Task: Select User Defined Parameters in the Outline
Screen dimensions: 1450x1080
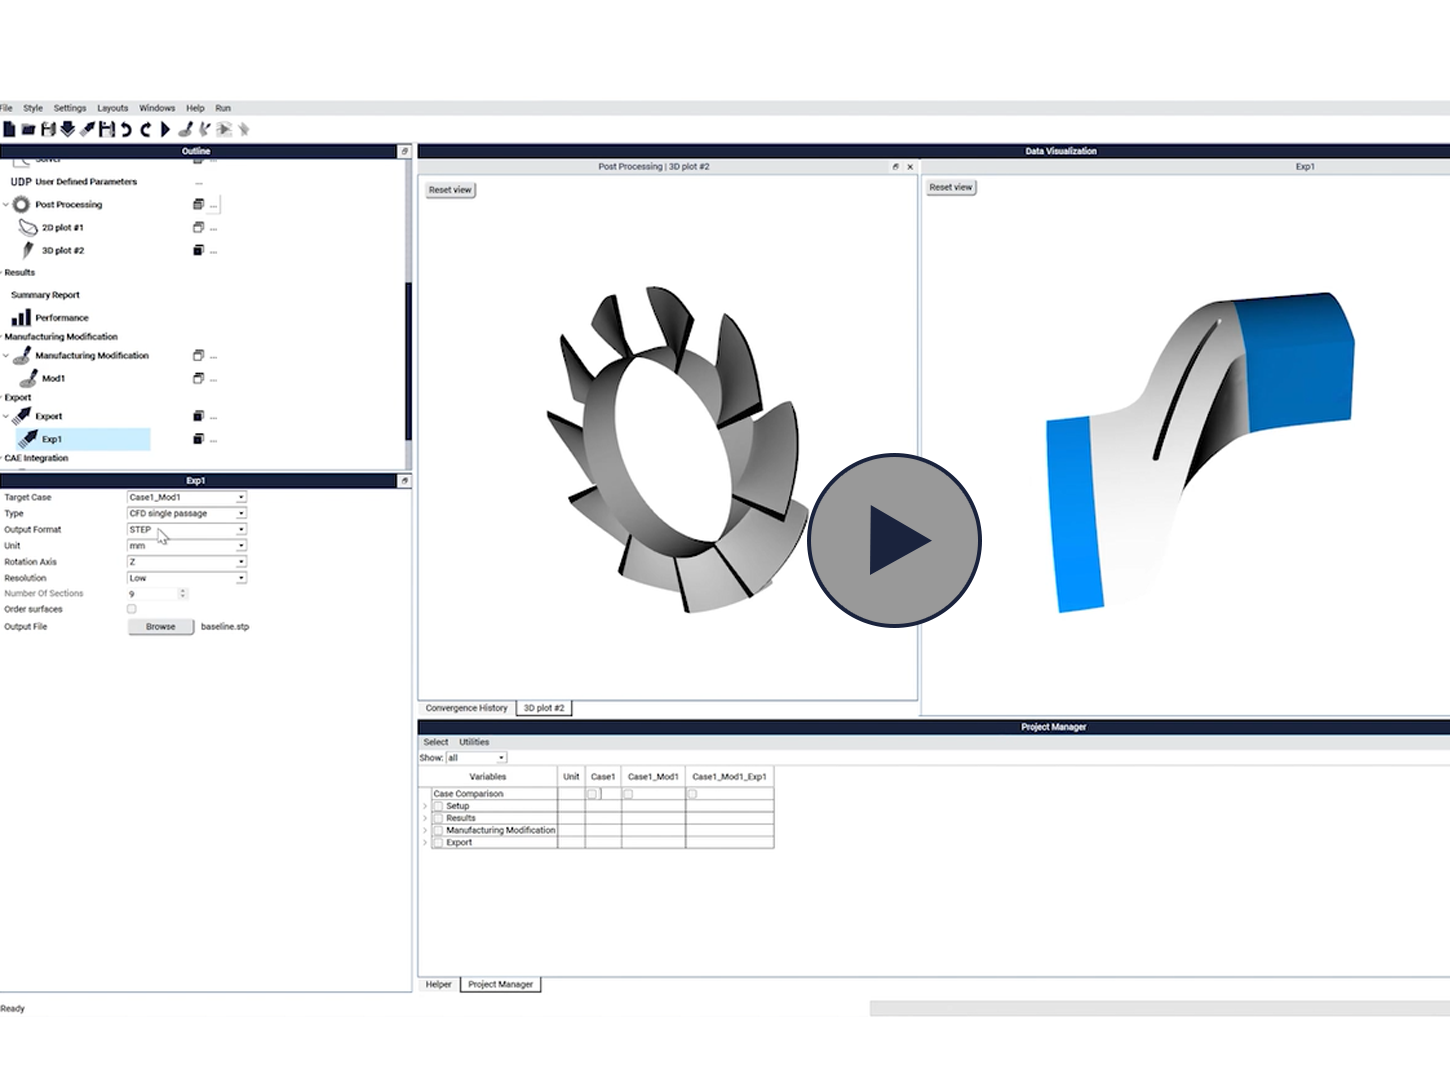Action: (86, 182)
